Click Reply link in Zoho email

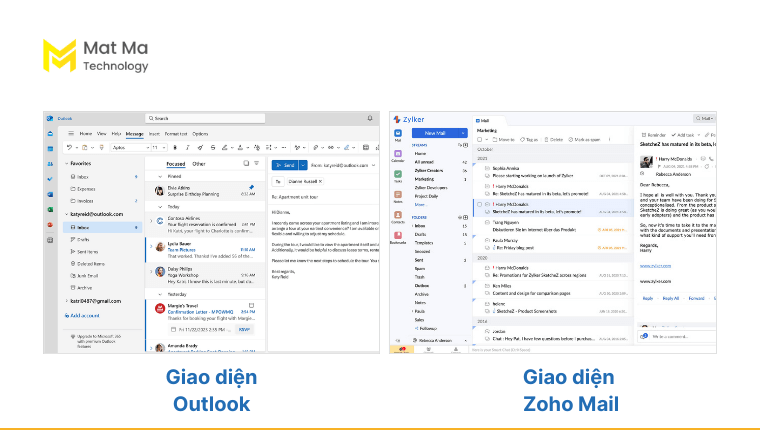pyautogui.click(x=648, y=299)
